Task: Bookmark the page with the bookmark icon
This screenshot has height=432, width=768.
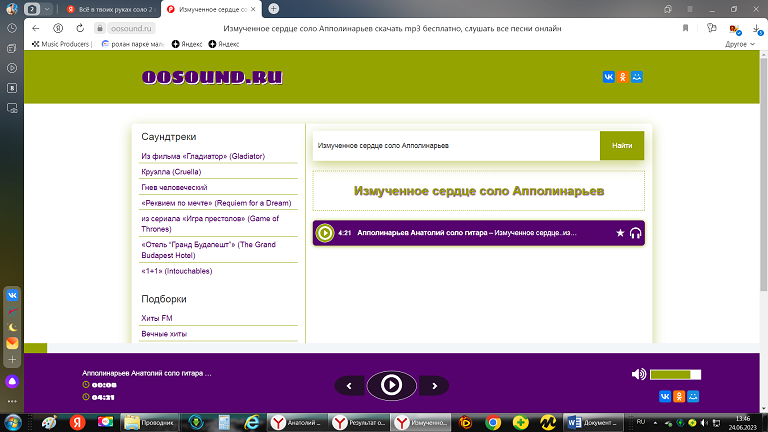Action: pos(685,28)
